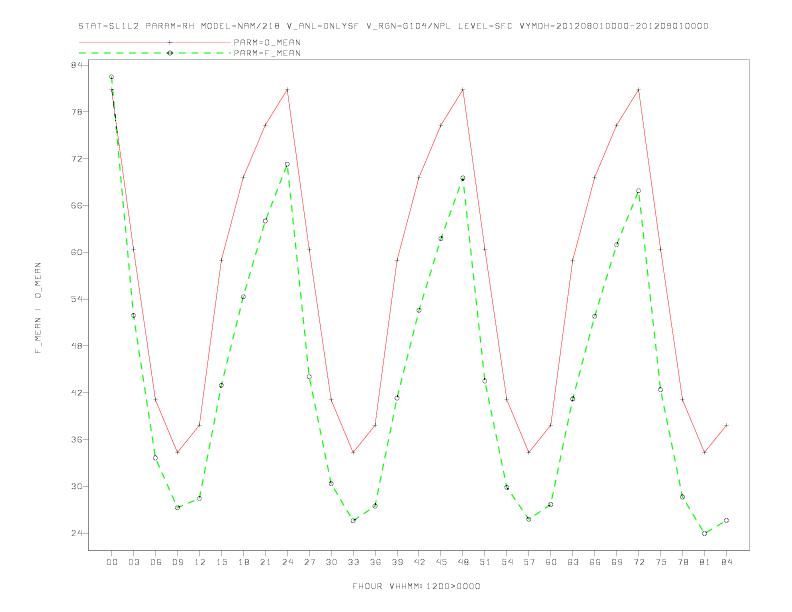
Task: Click x-axis forecast hour label 12
Action: 200,562
